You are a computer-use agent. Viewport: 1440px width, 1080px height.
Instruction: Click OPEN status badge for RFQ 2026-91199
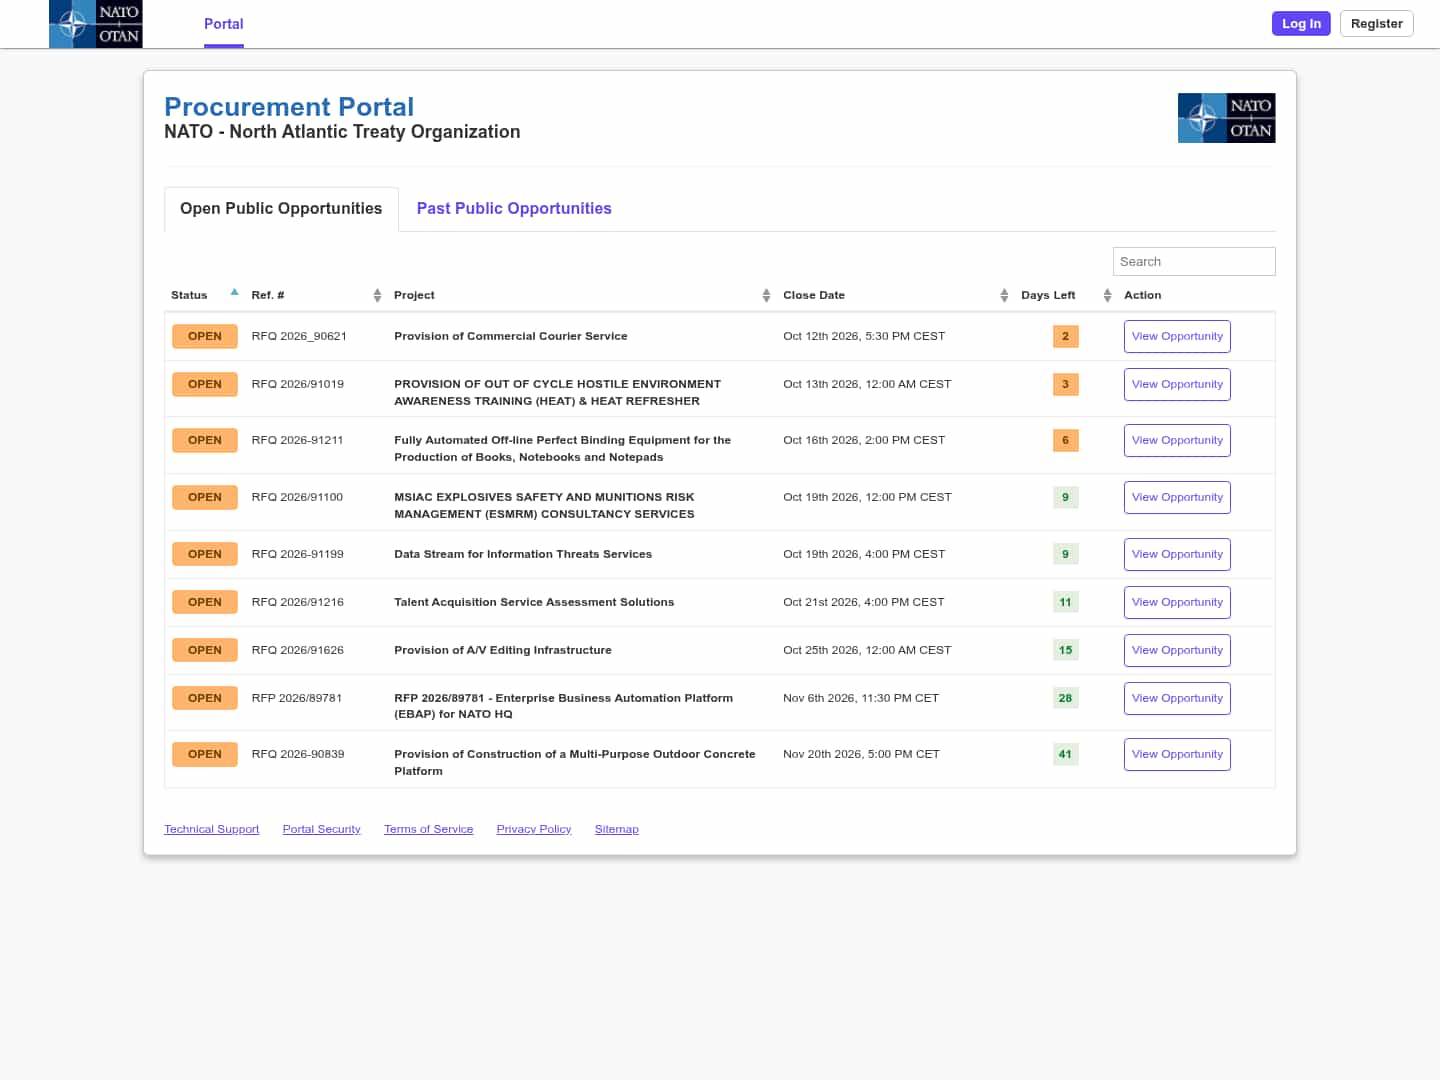point(205,554)
